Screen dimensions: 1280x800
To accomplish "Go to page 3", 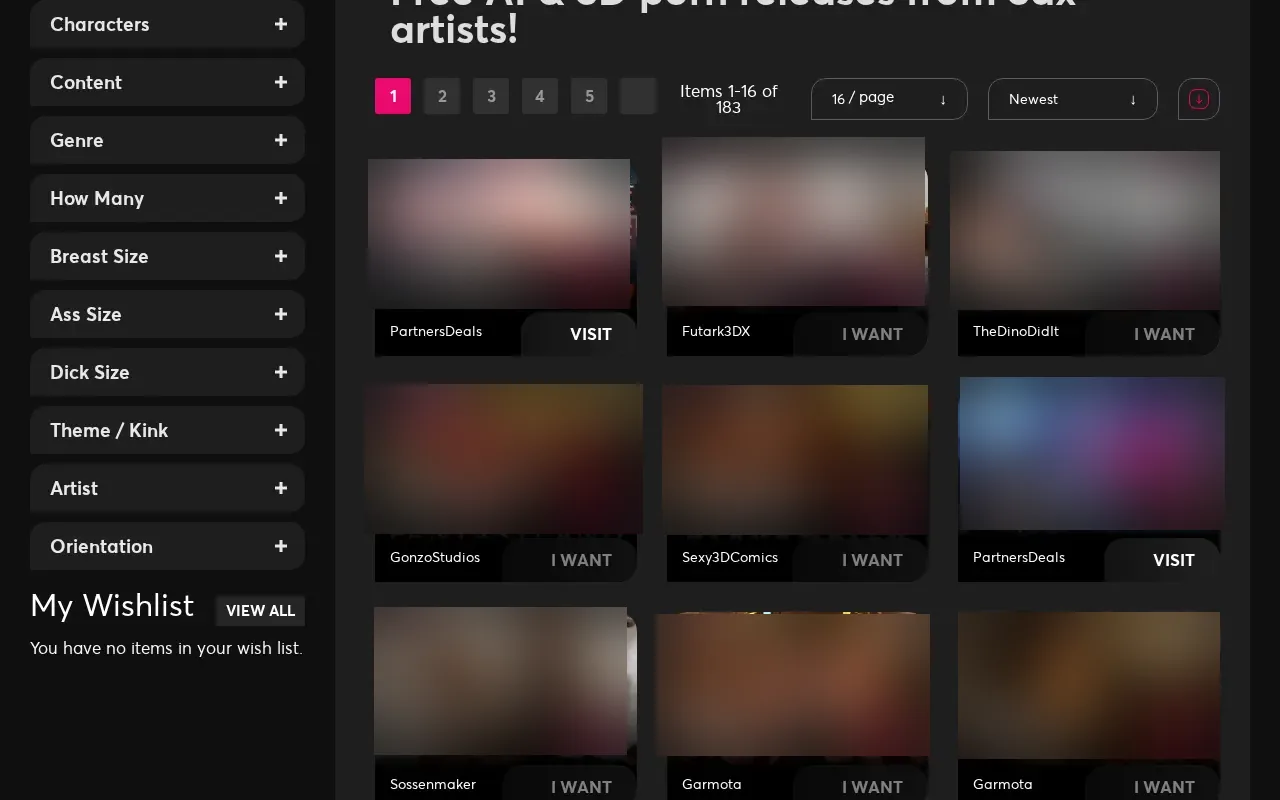I will (x=491, y=96).
